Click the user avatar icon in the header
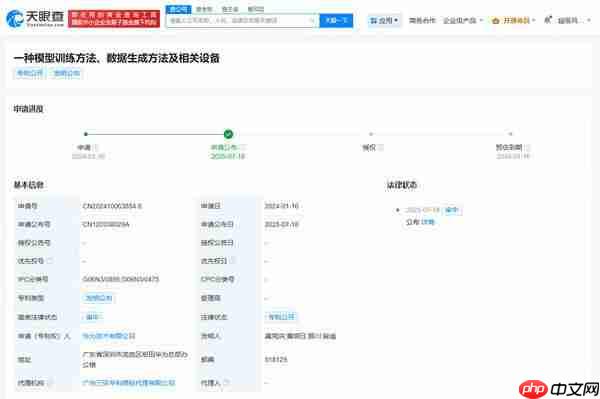Screen dimensions: 600x399 [x=548, y=20]
